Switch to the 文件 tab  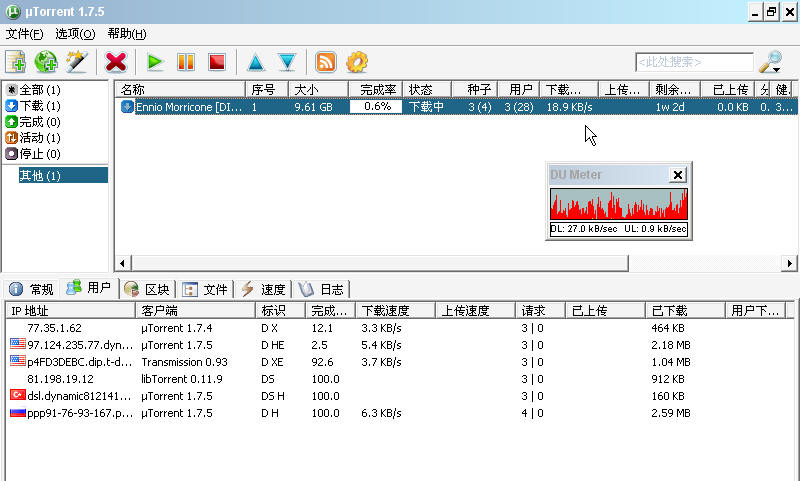[205, 289]
